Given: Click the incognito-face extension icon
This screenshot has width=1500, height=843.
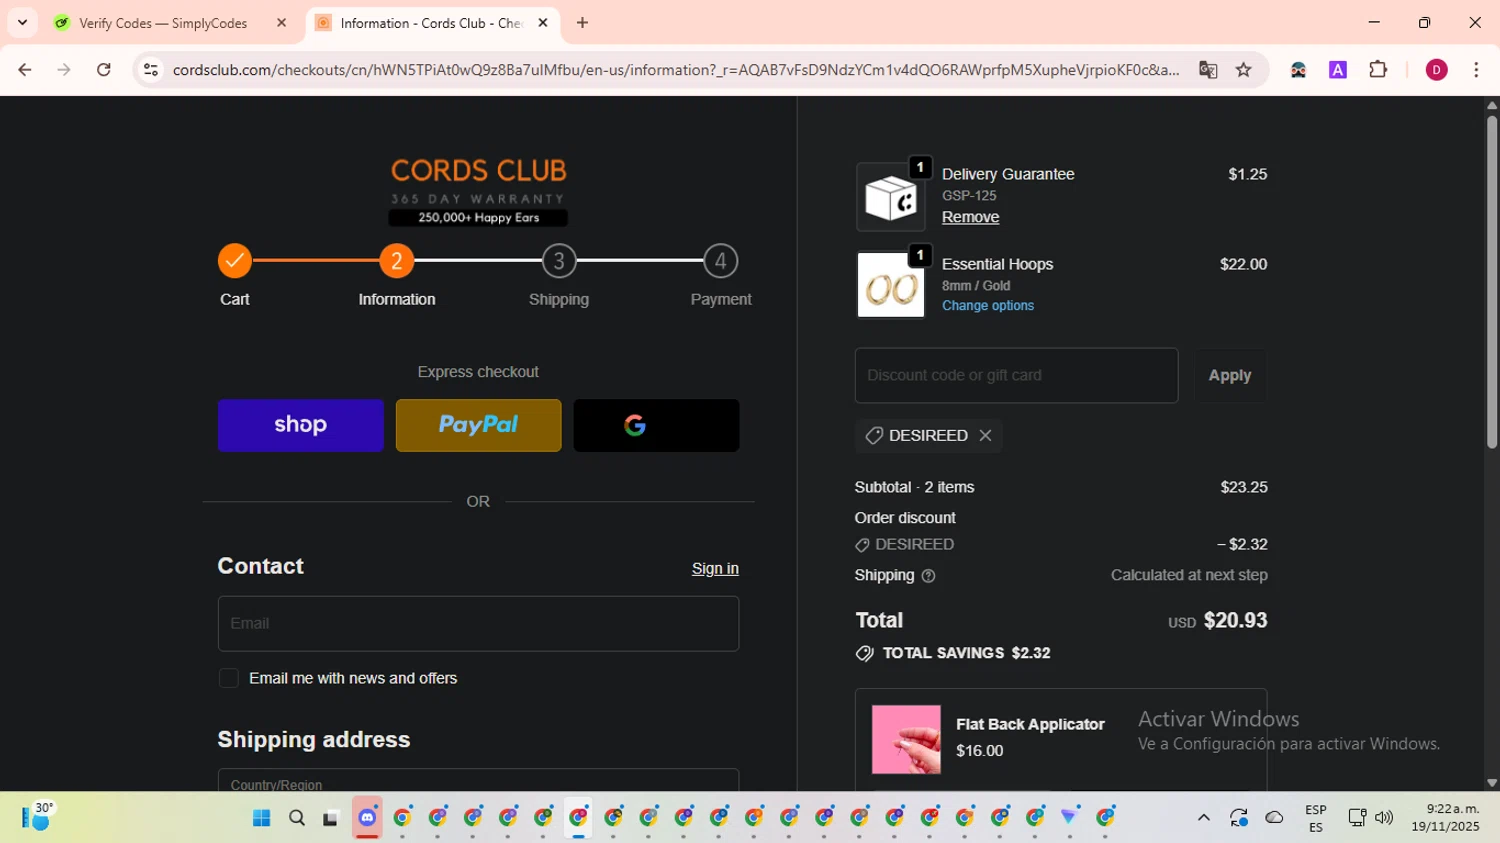Looking at the screenshot, I should click(1298, 70).
